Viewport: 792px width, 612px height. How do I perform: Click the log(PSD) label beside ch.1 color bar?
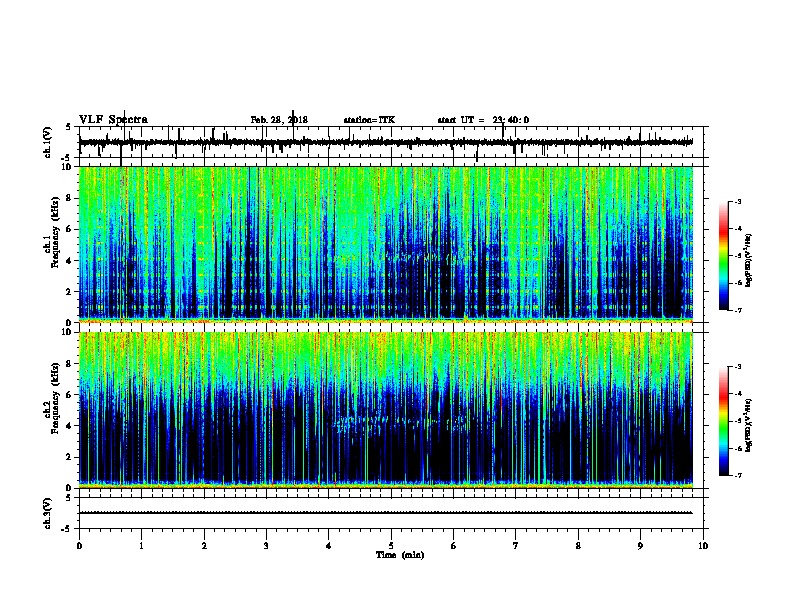749,260
